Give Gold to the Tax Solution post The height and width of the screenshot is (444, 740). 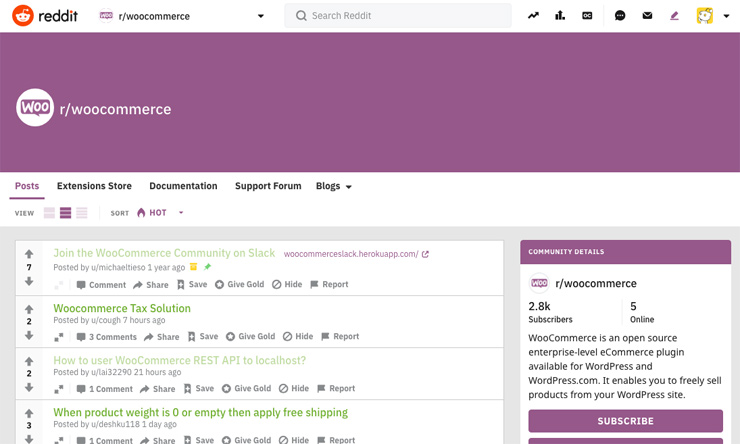click(250, 336)
